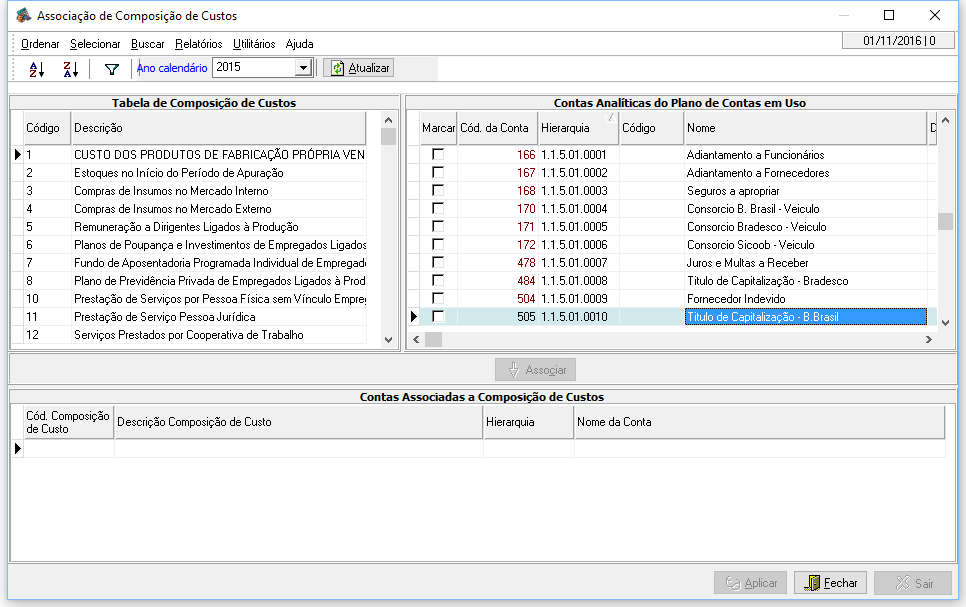Expand the Ano calendário dropdown
Image resolution: width=966 pixels, height=607 pixels.
point(303,68)
